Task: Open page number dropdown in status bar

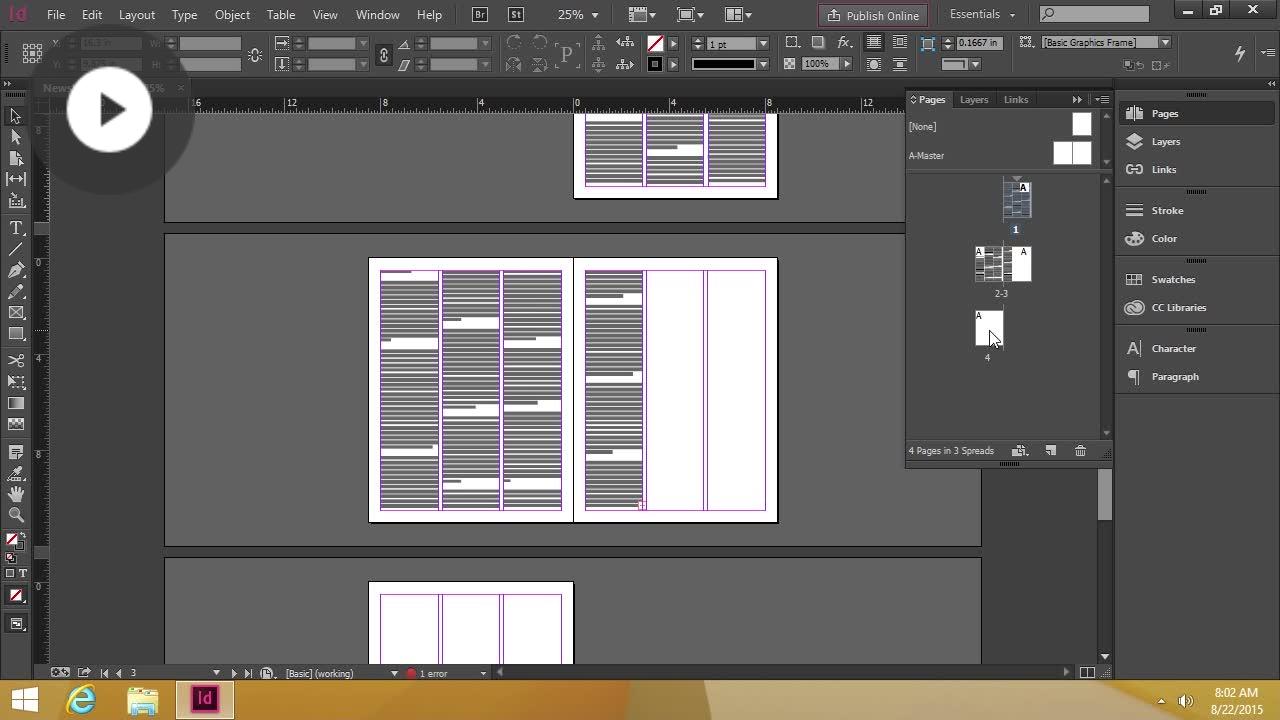Action: [x=216, y=673]
